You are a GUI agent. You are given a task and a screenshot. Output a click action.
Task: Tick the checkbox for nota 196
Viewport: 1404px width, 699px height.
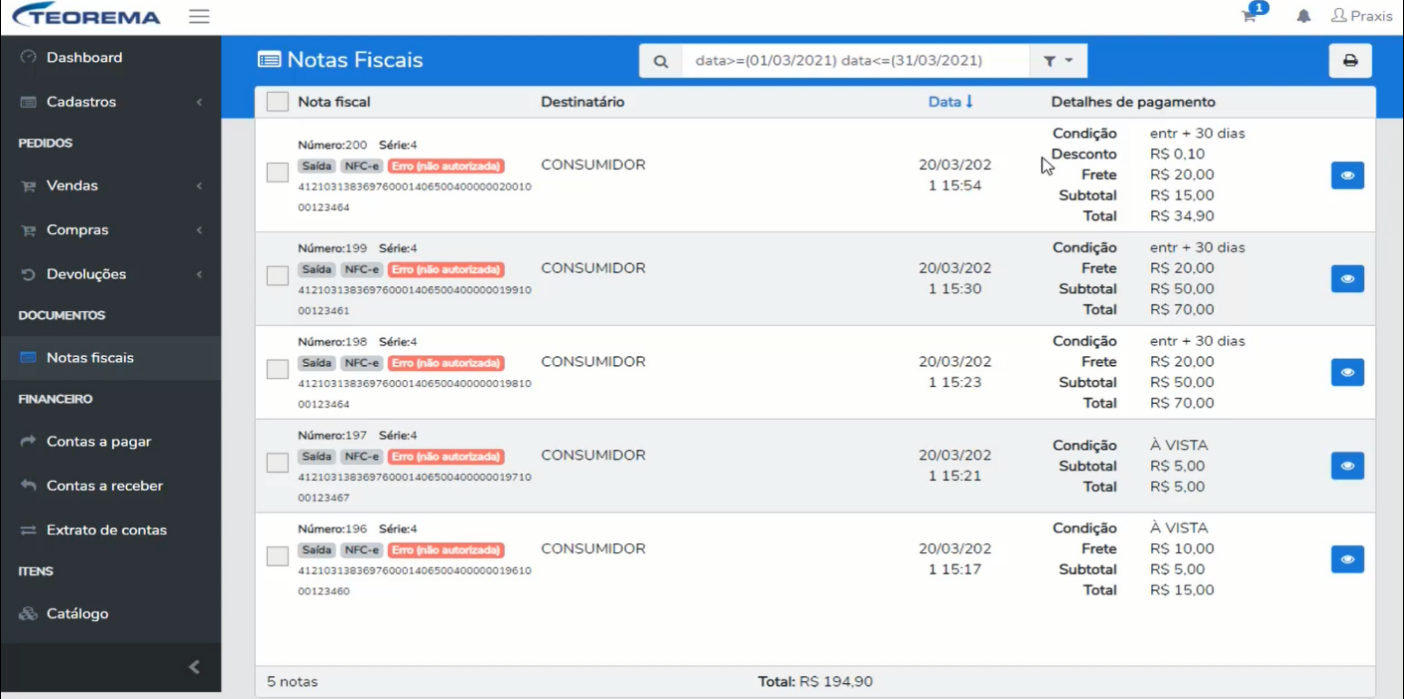278,556
